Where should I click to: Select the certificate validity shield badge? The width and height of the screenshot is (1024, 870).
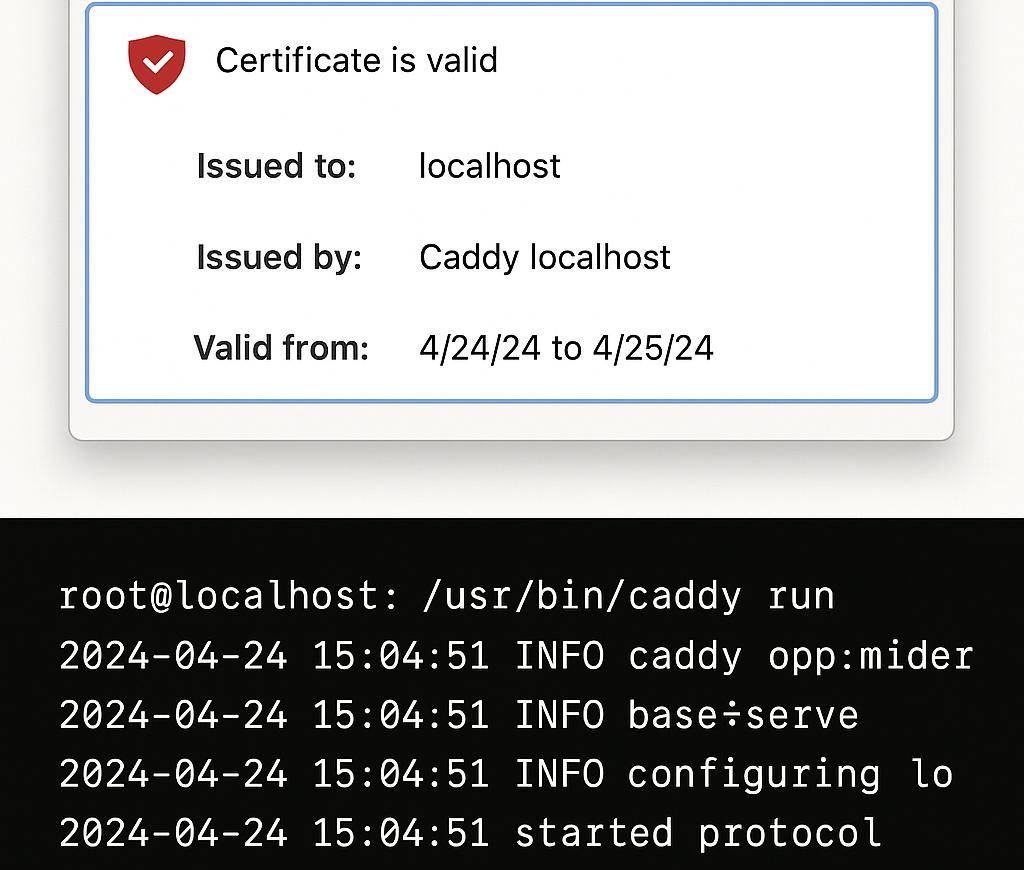pyautogui.click(x=156, y=63)
